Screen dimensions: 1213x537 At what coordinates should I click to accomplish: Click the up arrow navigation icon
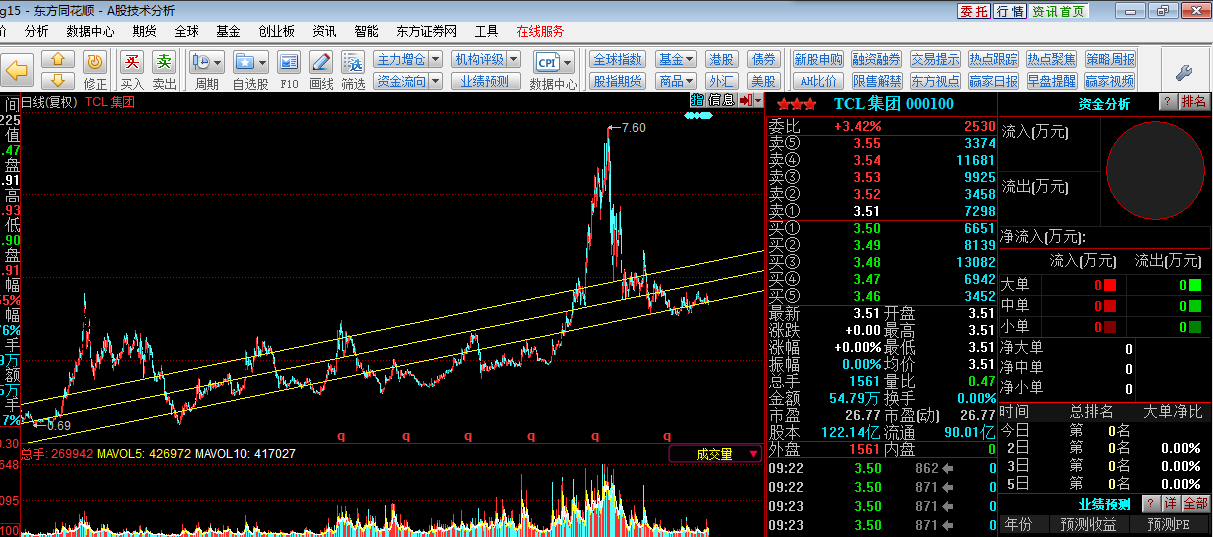pyautogui.click(x=58, y=60)
